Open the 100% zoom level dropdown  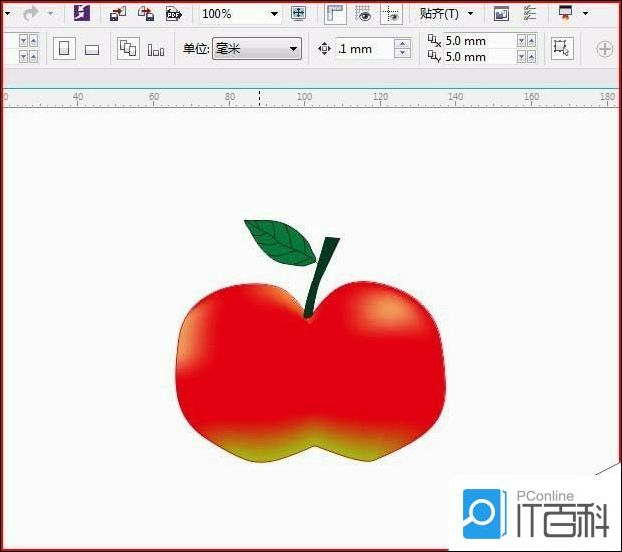coord(274,14)
